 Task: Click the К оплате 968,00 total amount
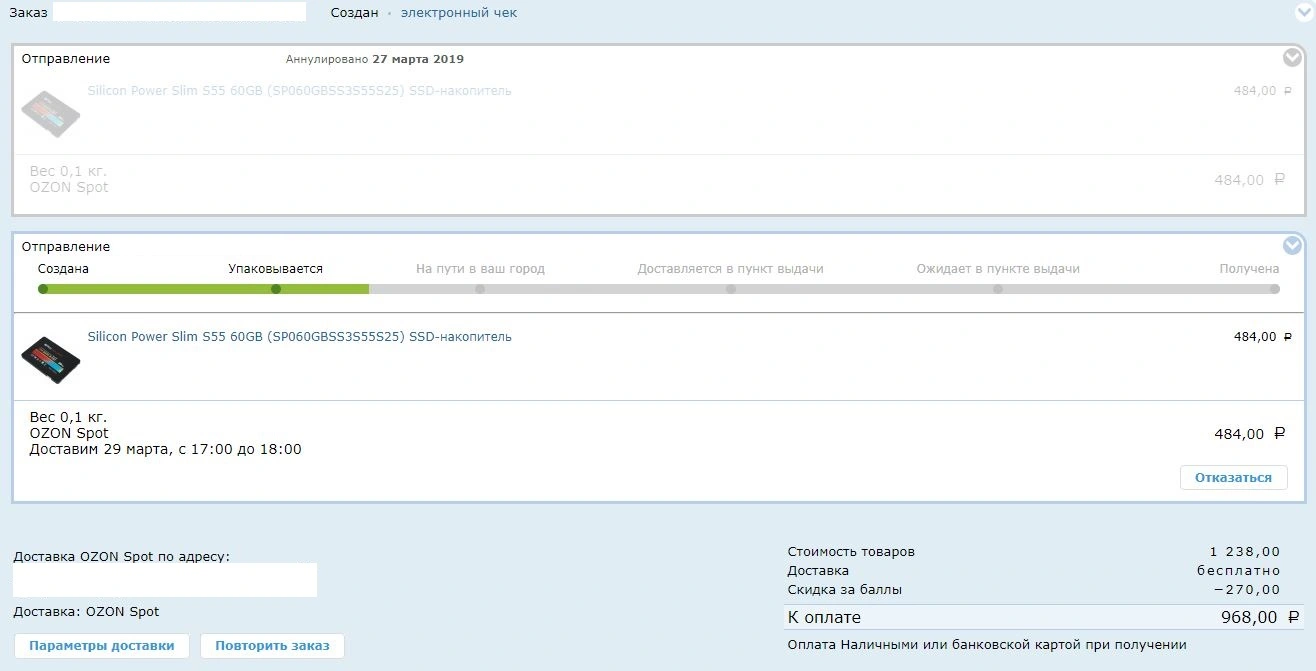(x=1260, y=618)
